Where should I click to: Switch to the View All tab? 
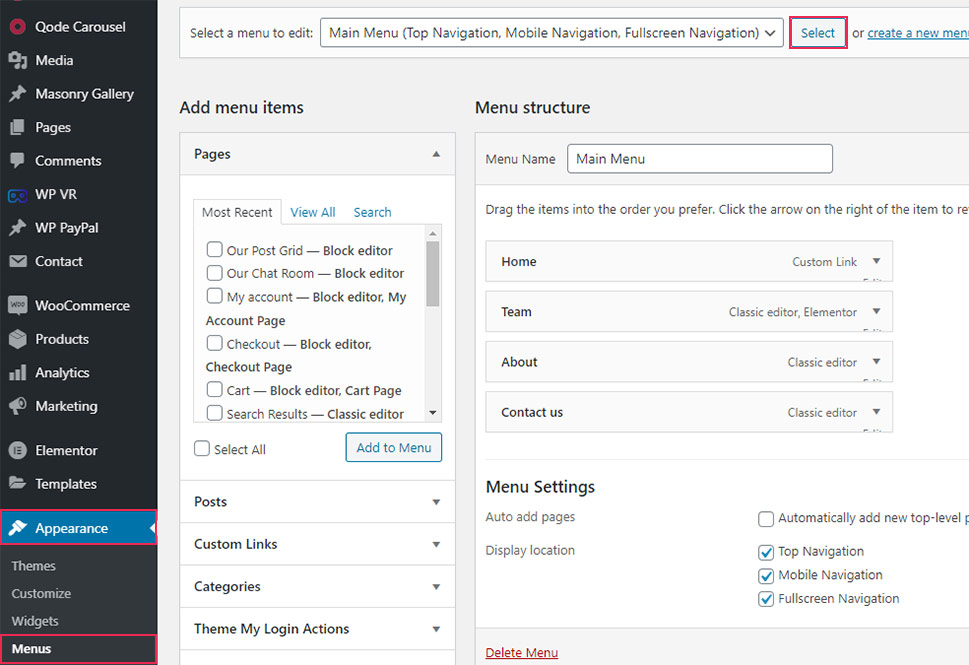tap(313, 212)
